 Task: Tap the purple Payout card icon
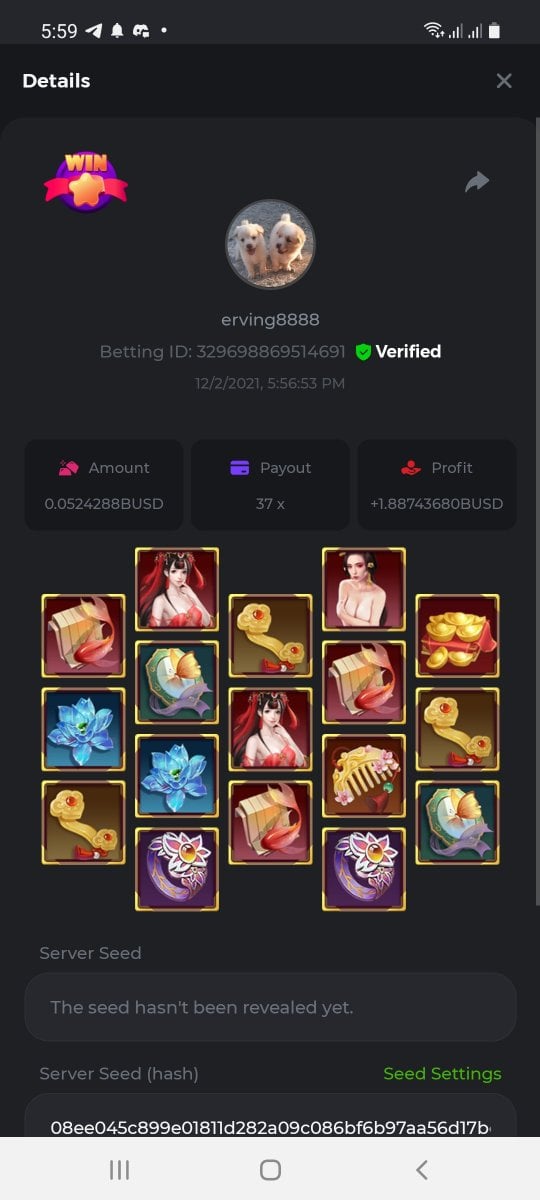[x=240, y=467]
